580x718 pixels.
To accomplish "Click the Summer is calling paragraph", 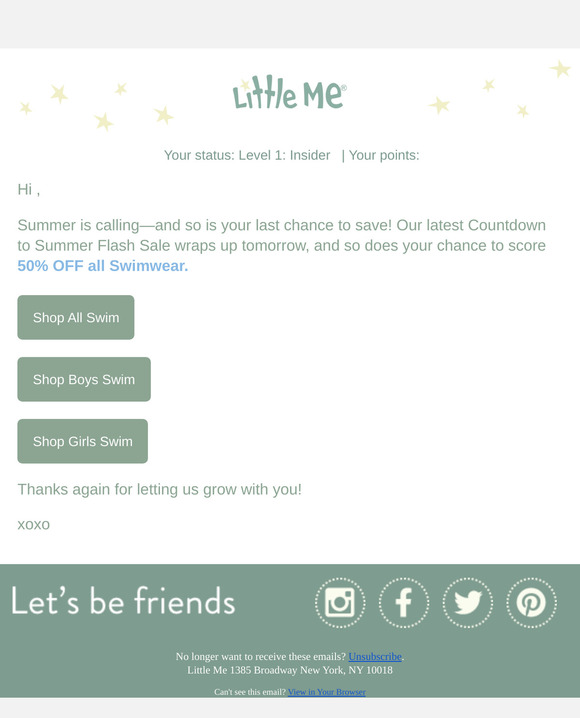I will pos(282,245).
